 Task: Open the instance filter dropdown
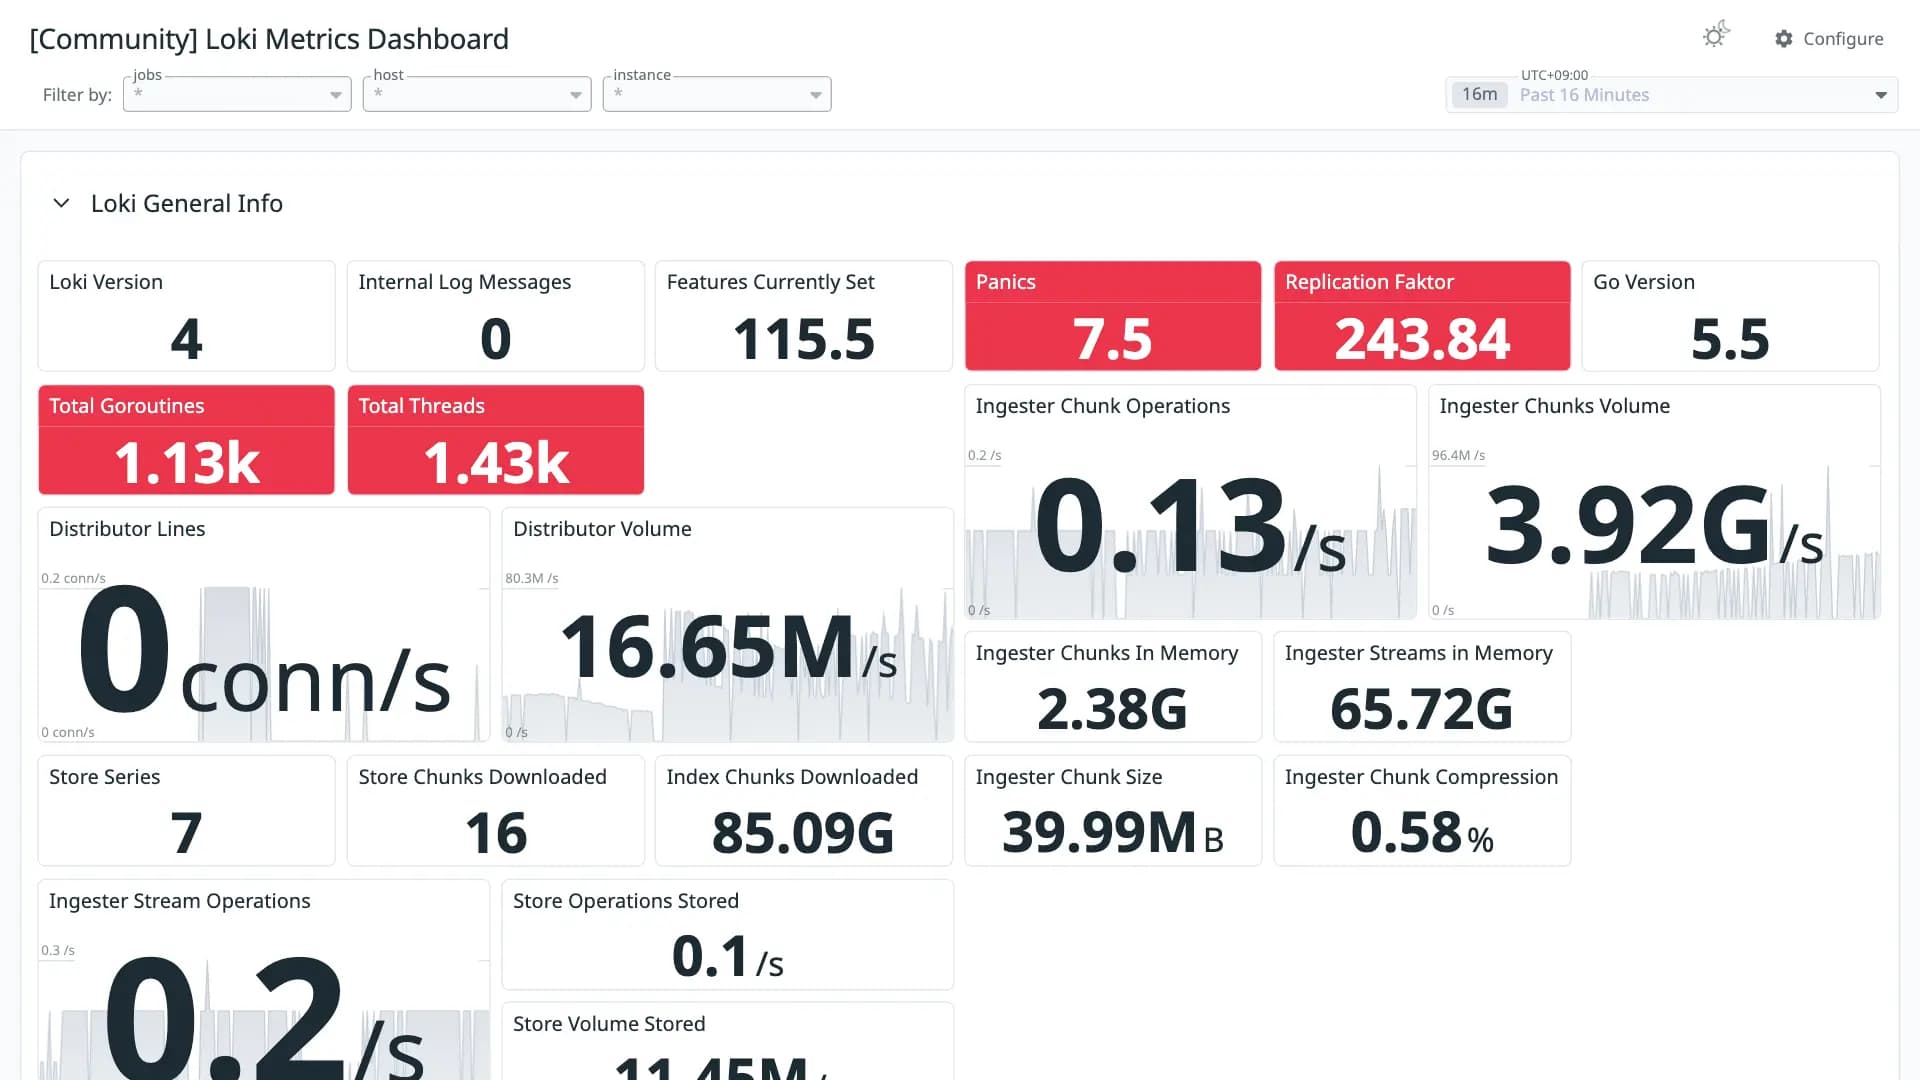tap(717, 94)
